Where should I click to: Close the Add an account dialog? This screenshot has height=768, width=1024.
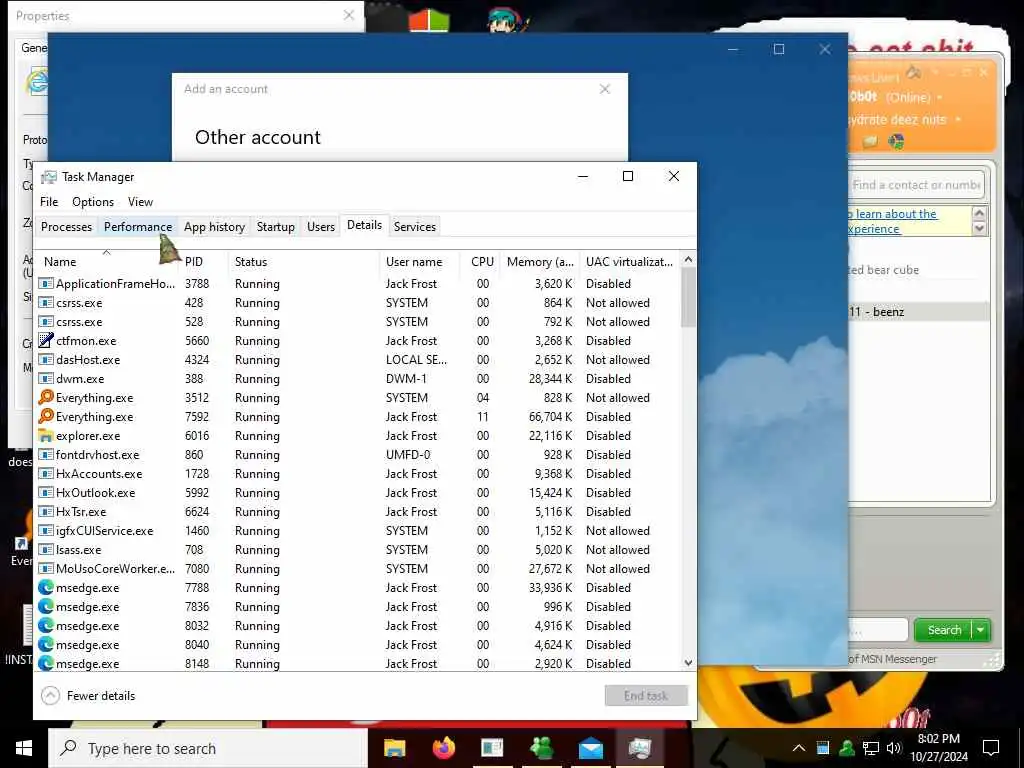tap(605, 89)
